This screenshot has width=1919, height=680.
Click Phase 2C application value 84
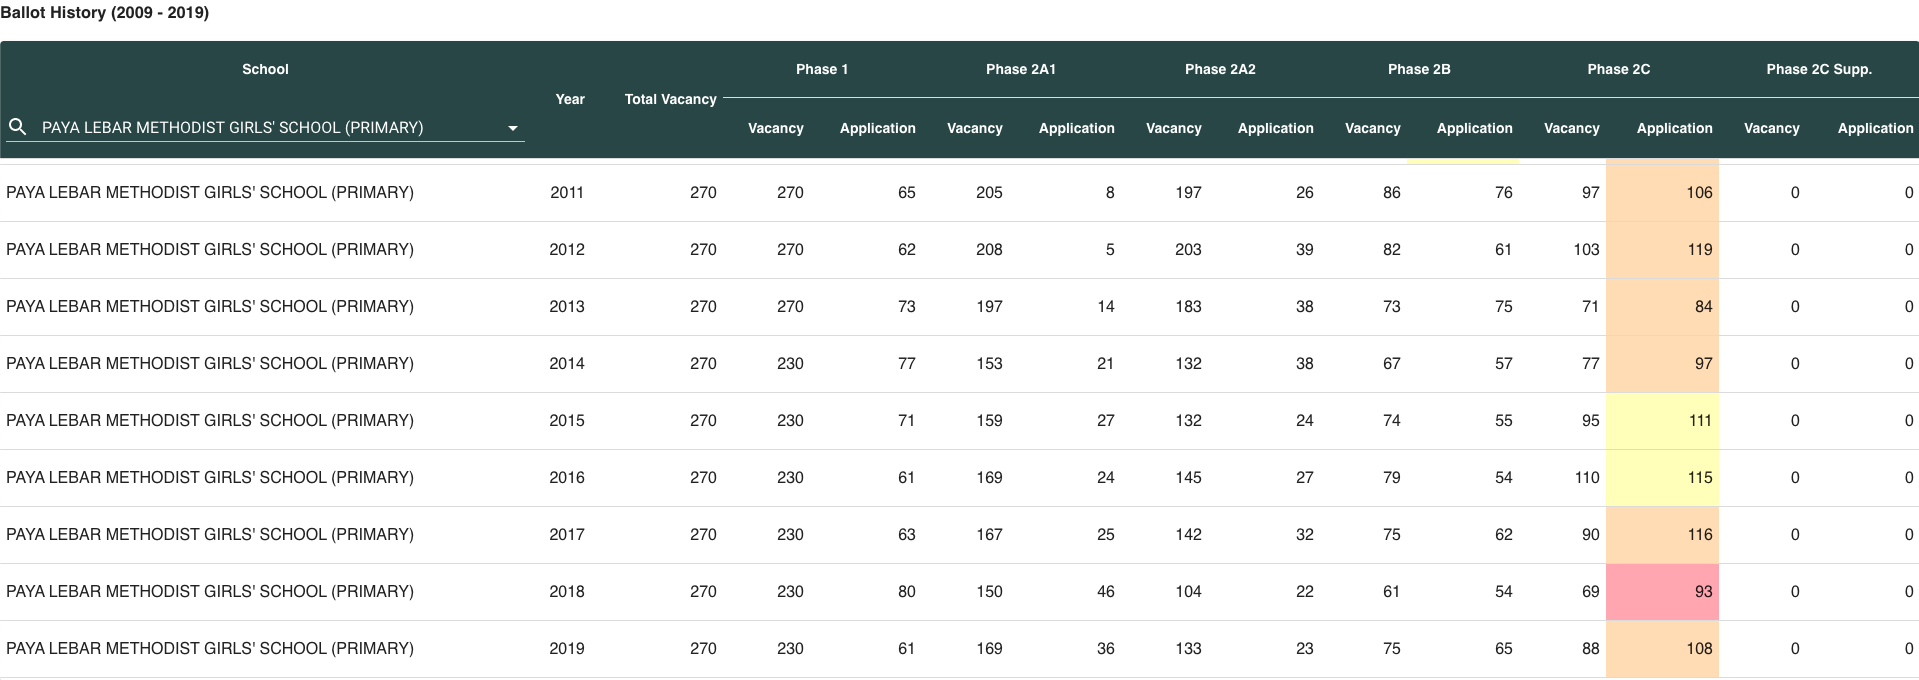[x=1704, y=306]
